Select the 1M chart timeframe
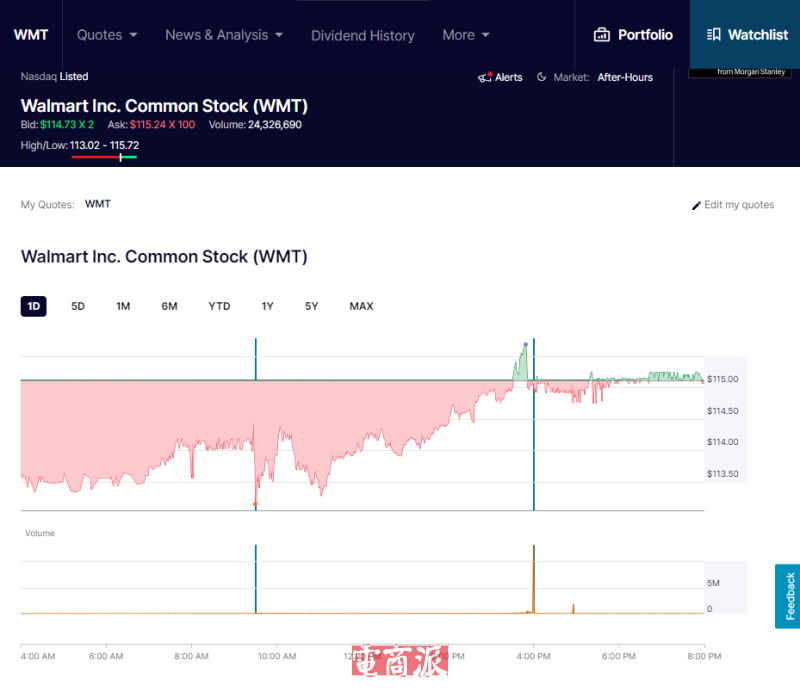Viewport: 800px width, 698px height. (x=123, y=306)
